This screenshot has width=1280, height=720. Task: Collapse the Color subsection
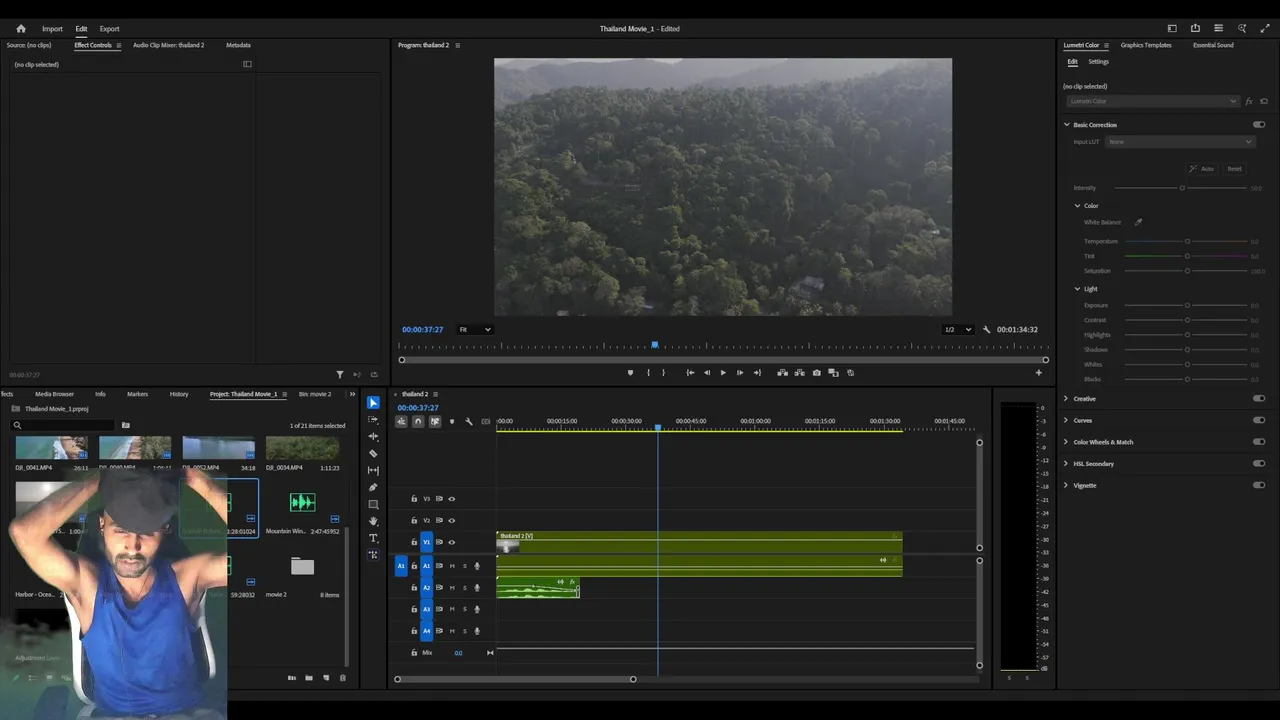[1077, 206]
